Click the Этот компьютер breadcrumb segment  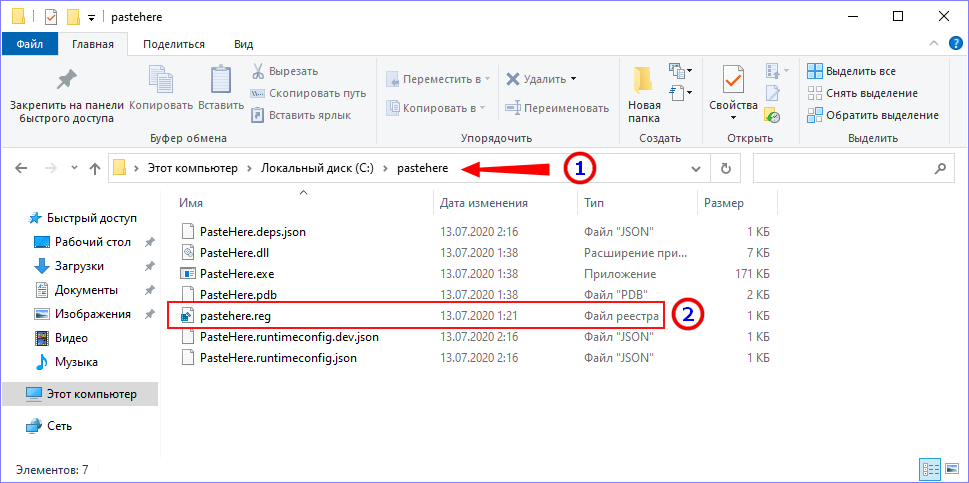click(192, 168)
